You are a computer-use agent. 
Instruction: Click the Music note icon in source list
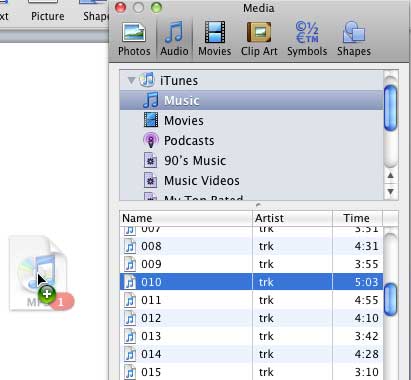[x=151, y=100]
